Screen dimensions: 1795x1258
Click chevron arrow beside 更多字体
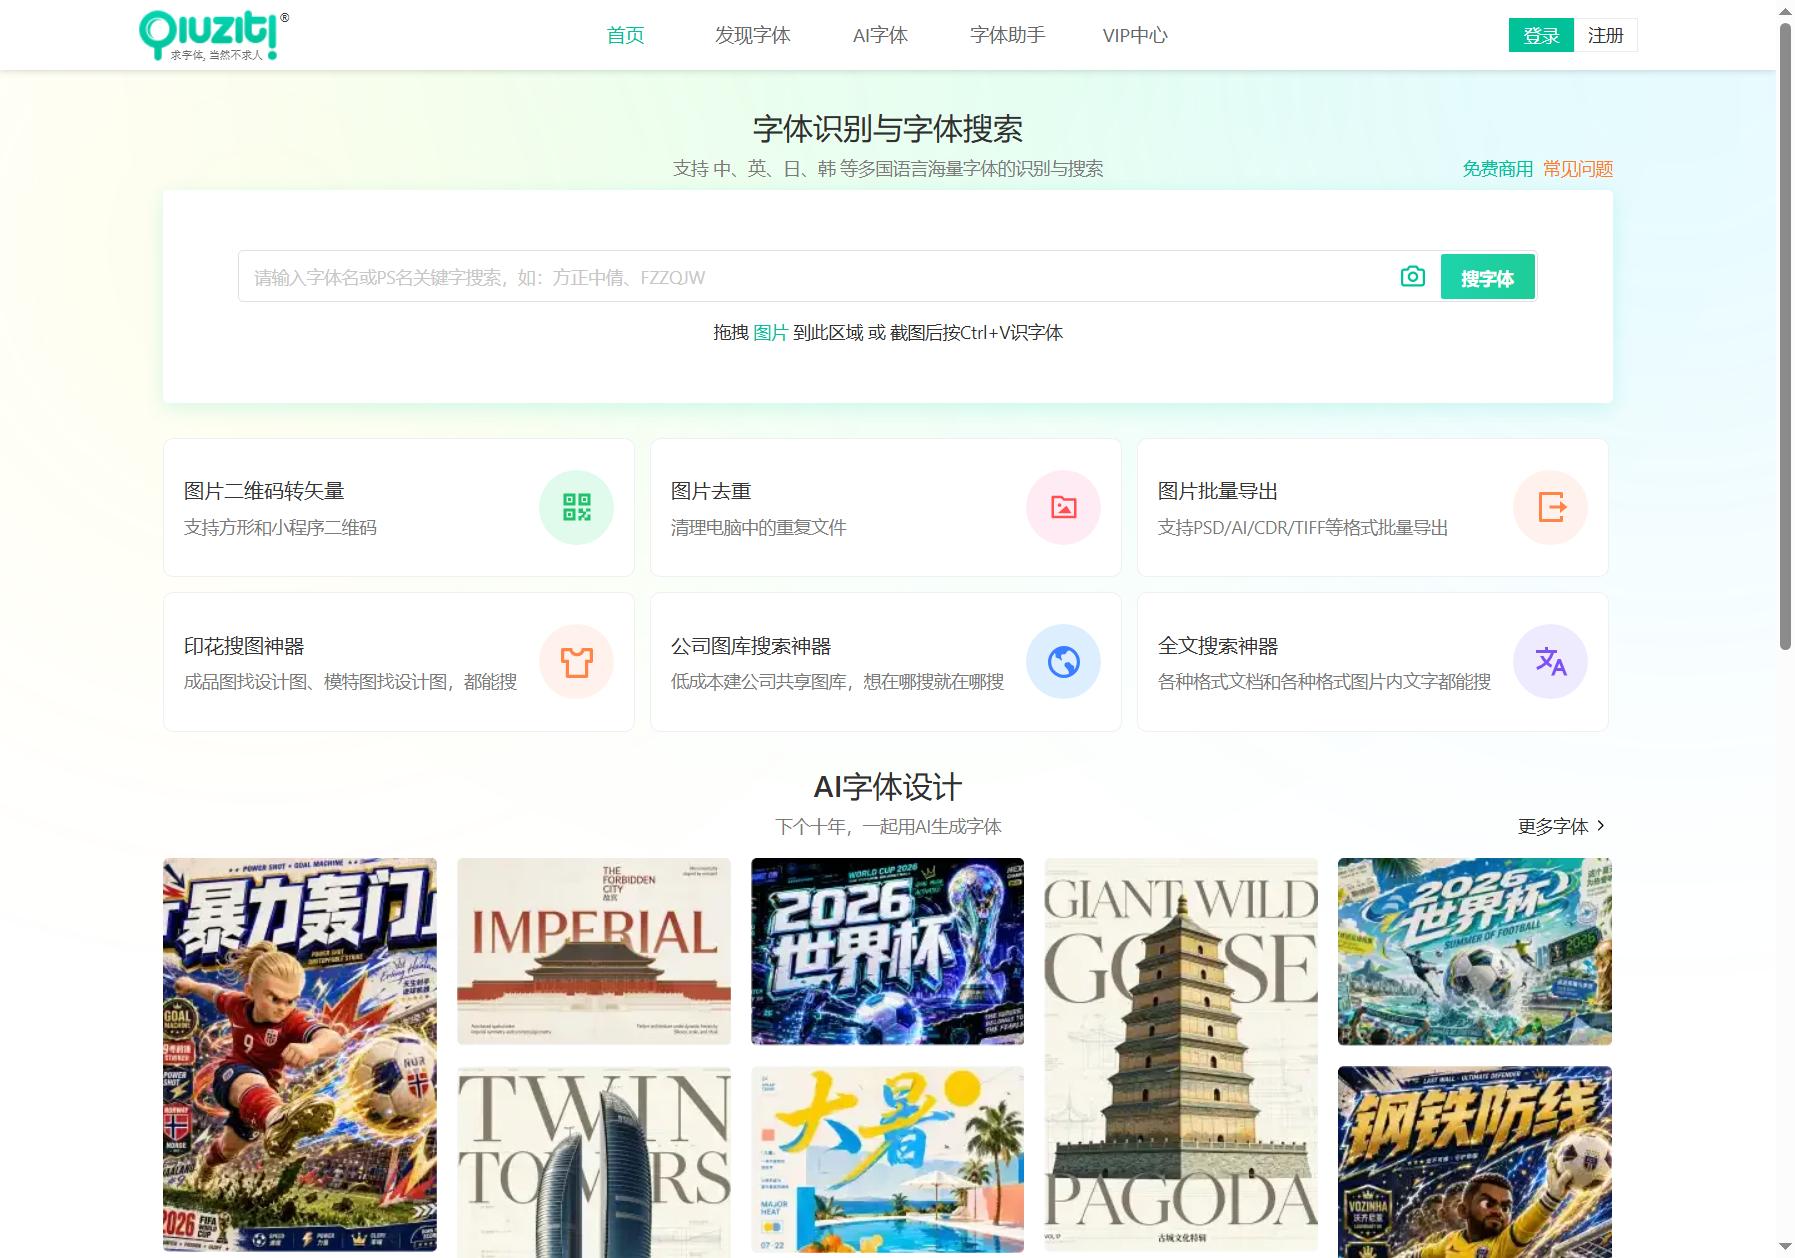click(x=1601, y=825)
